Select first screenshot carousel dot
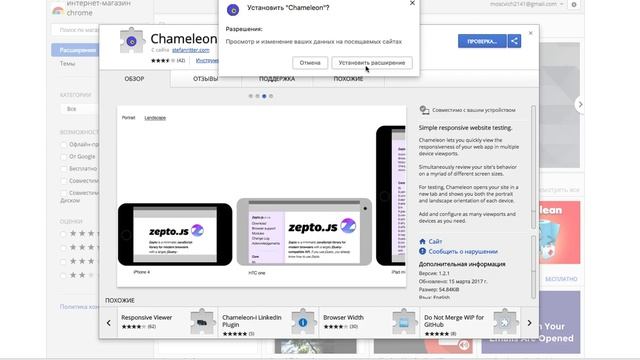The image size is (640, 360). coord(251,96)
